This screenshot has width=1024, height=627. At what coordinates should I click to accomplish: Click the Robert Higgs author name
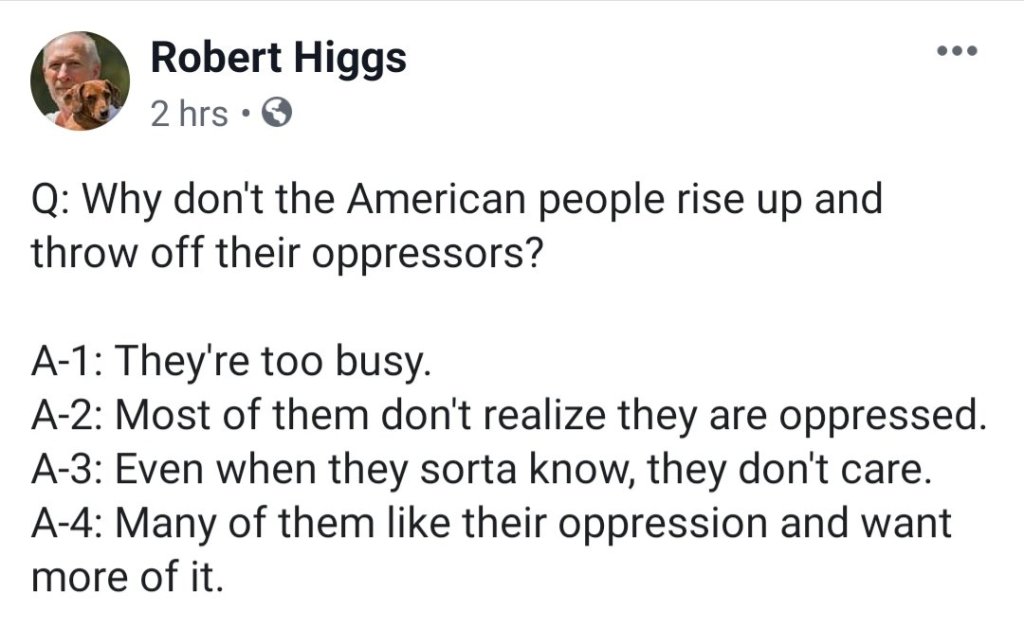click(x=278, y=59)
